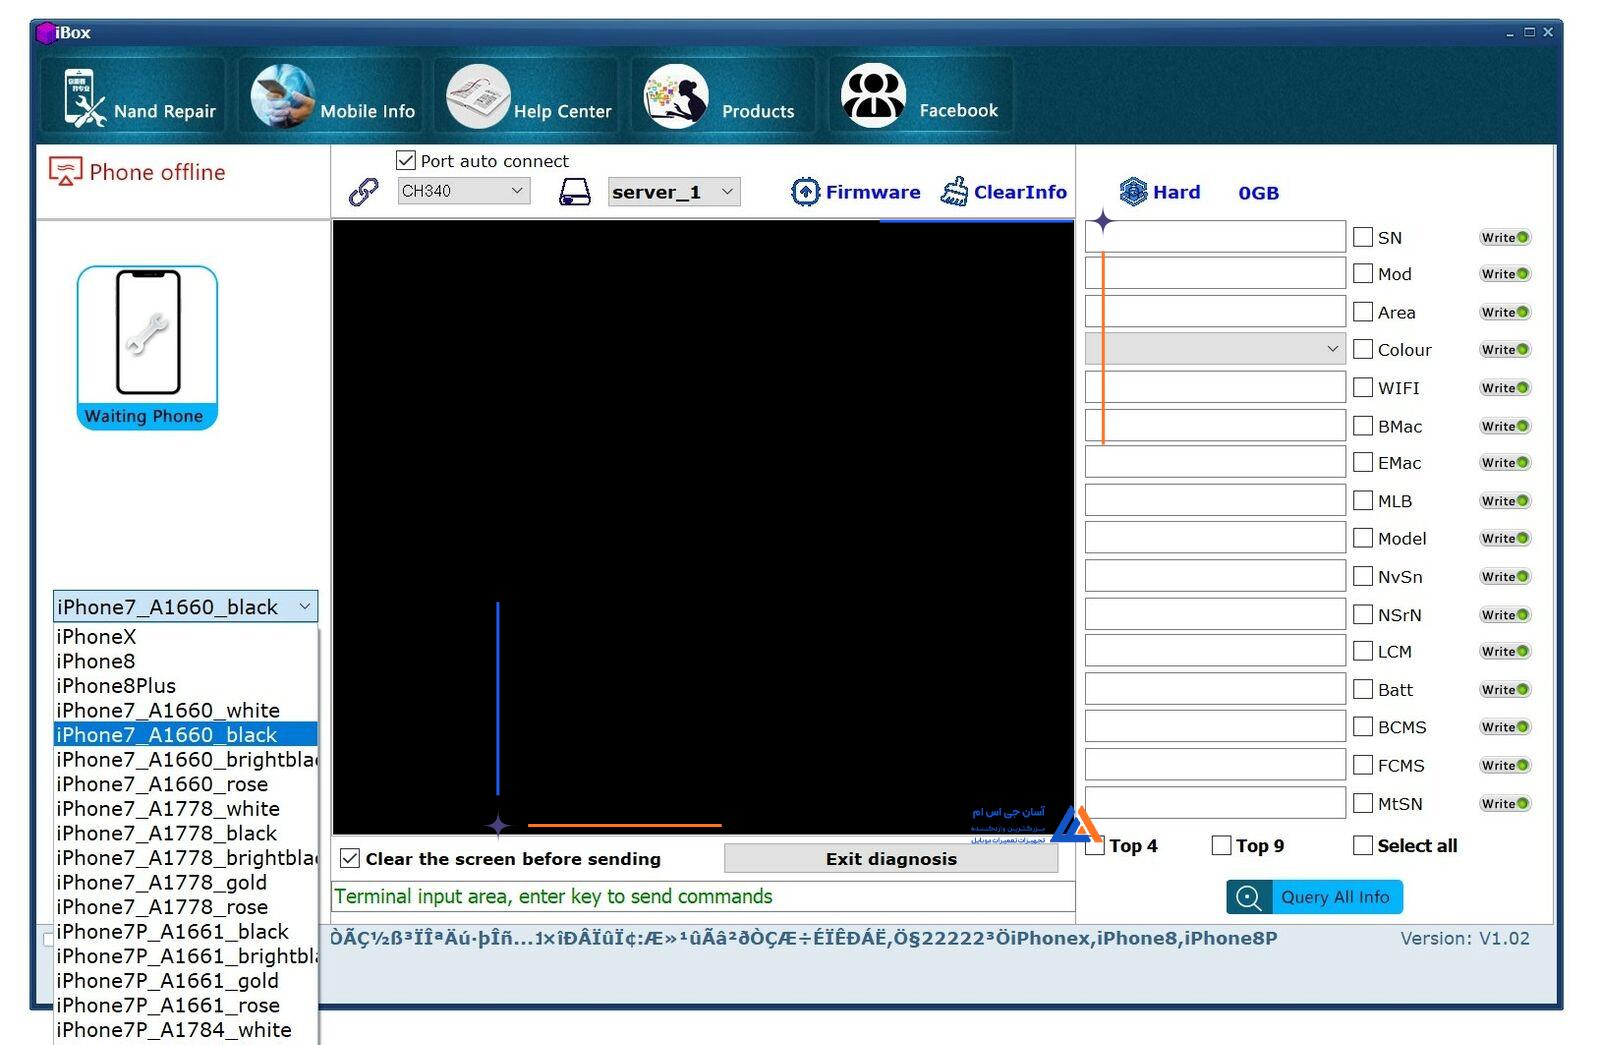Click the Write button for WIFI
1600x1045 pixels.
1505,388
